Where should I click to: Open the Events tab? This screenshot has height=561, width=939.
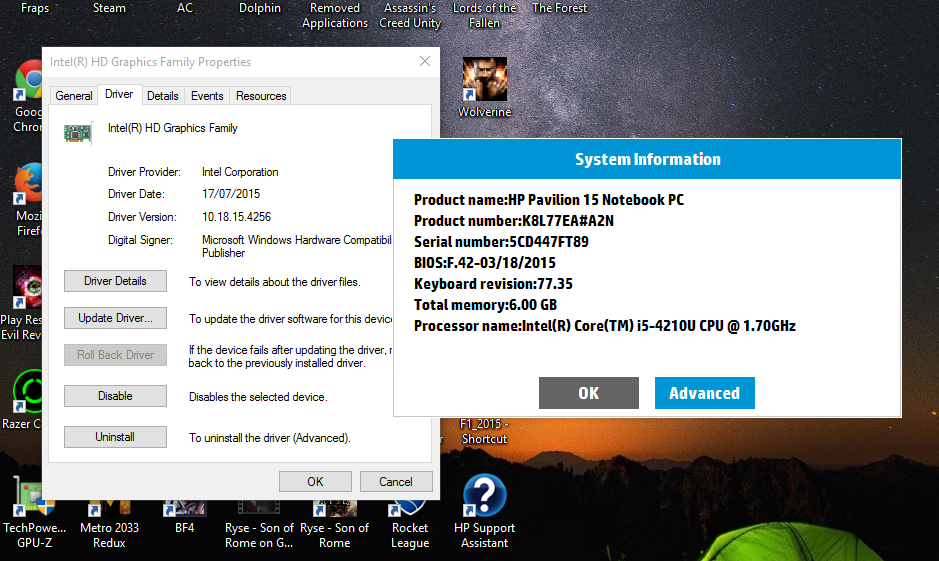[207, 96]
